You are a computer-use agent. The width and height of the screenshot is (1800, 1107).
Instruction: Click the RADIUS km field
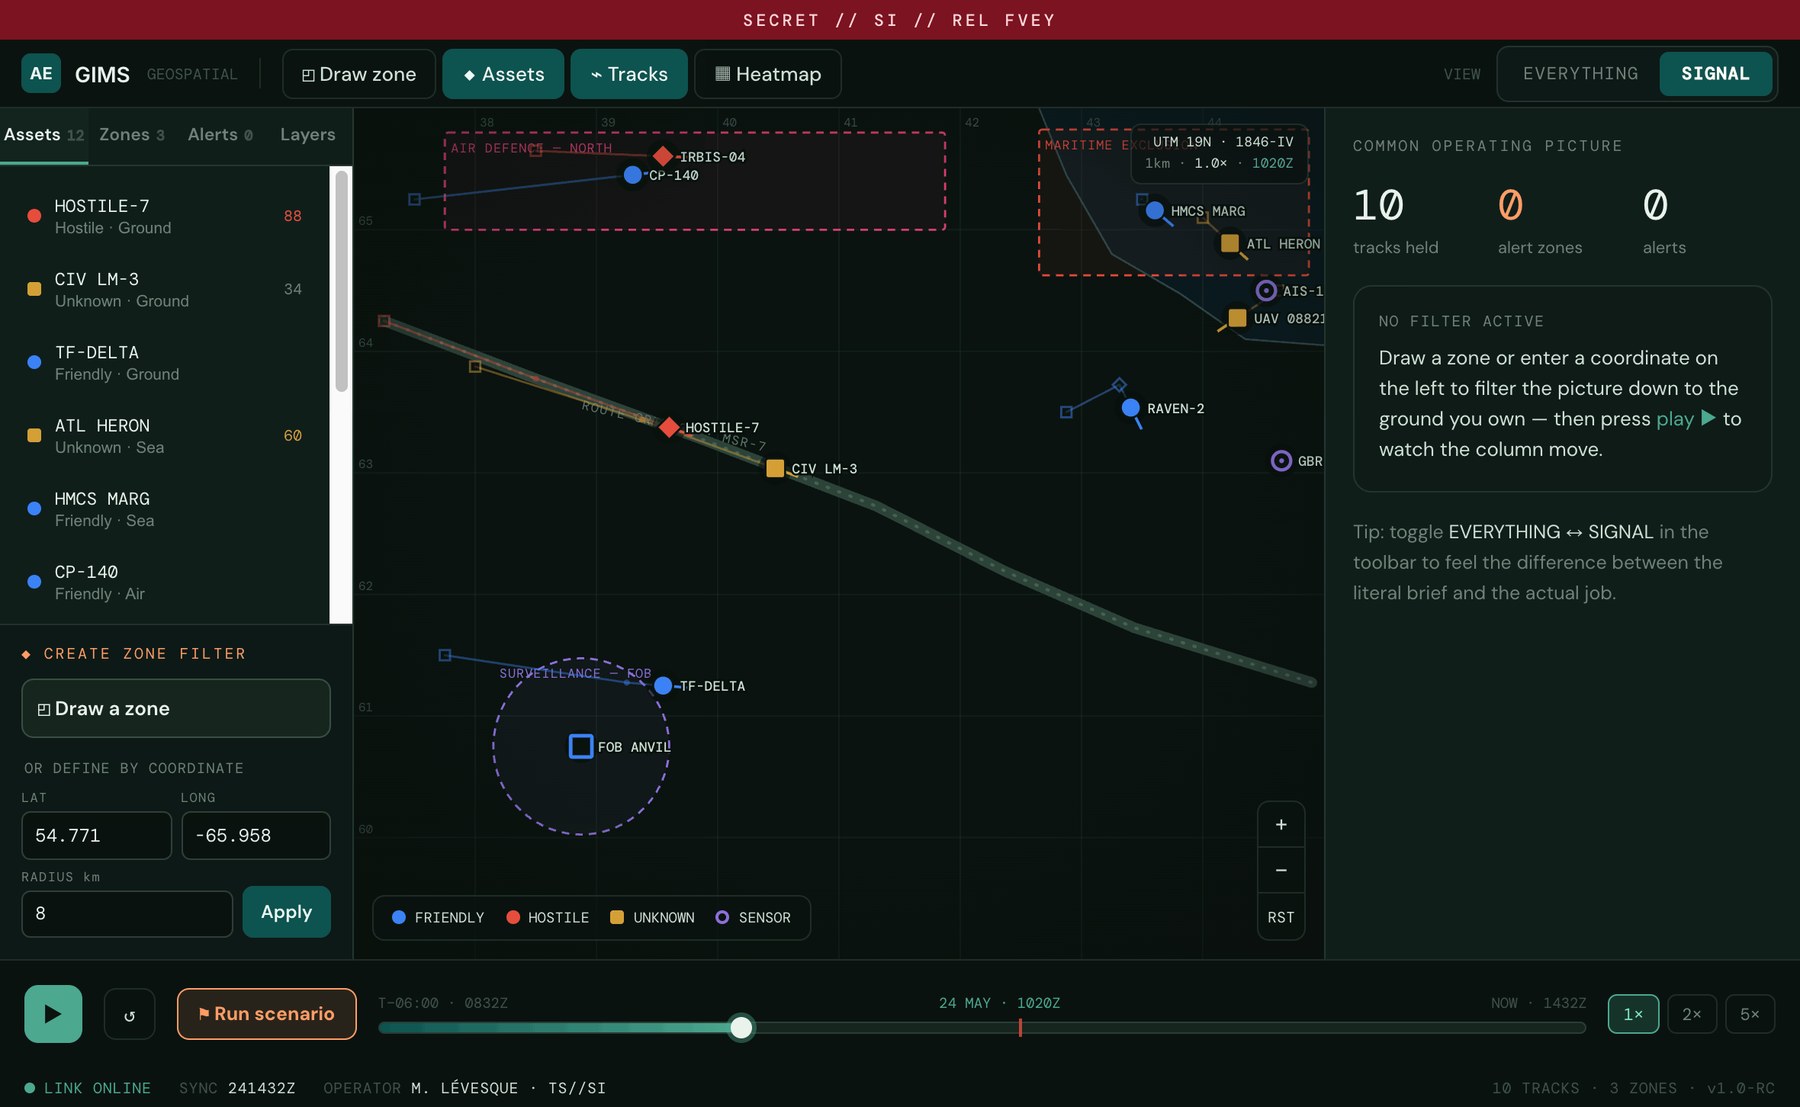point(127,913)
